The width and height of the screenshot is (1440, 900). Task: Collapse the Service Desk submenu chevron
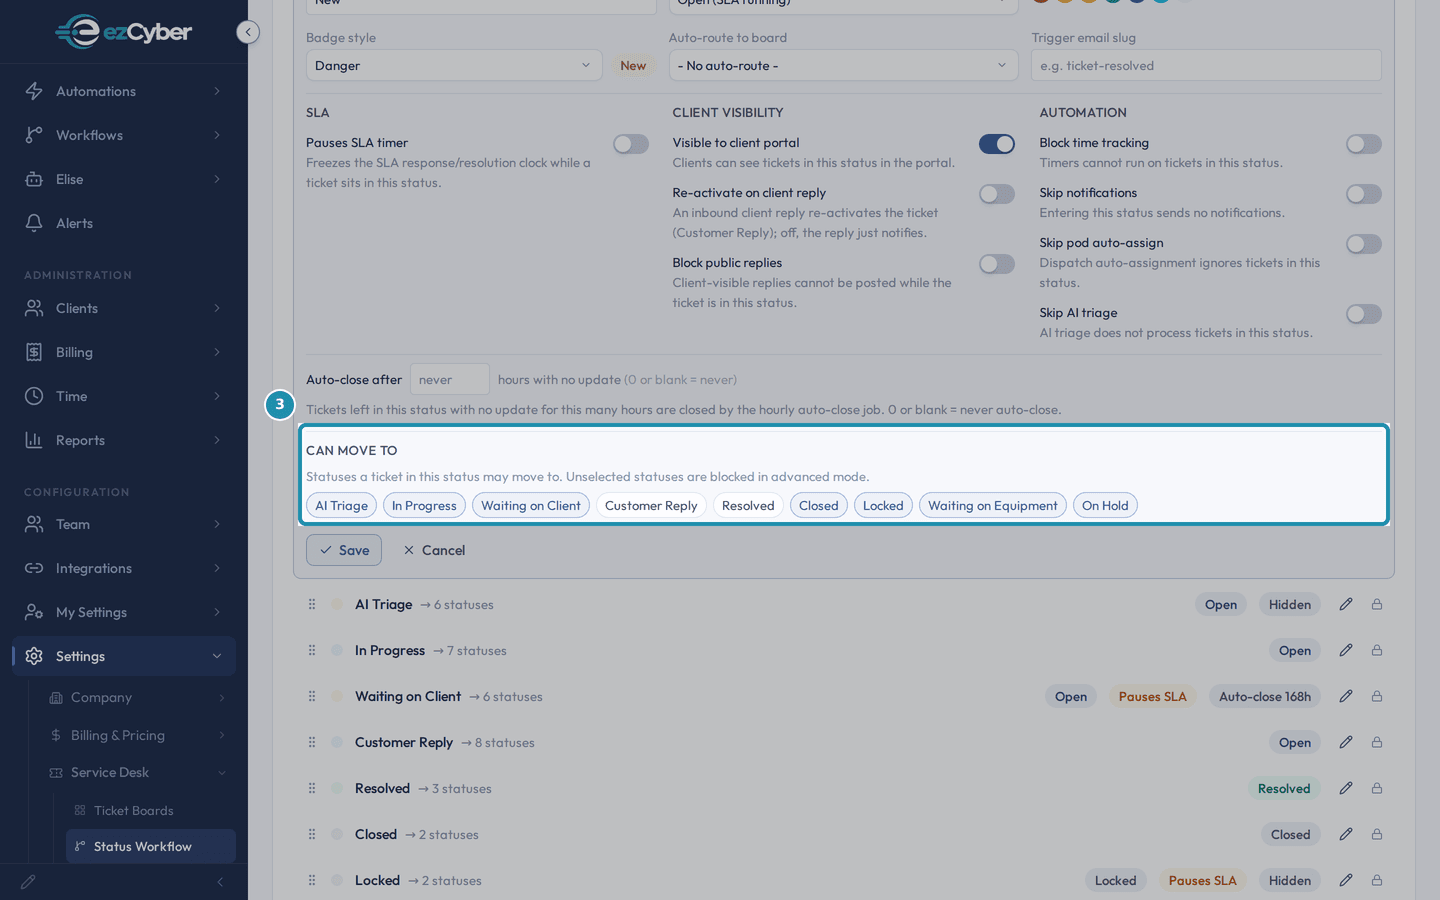click(222, 772)
